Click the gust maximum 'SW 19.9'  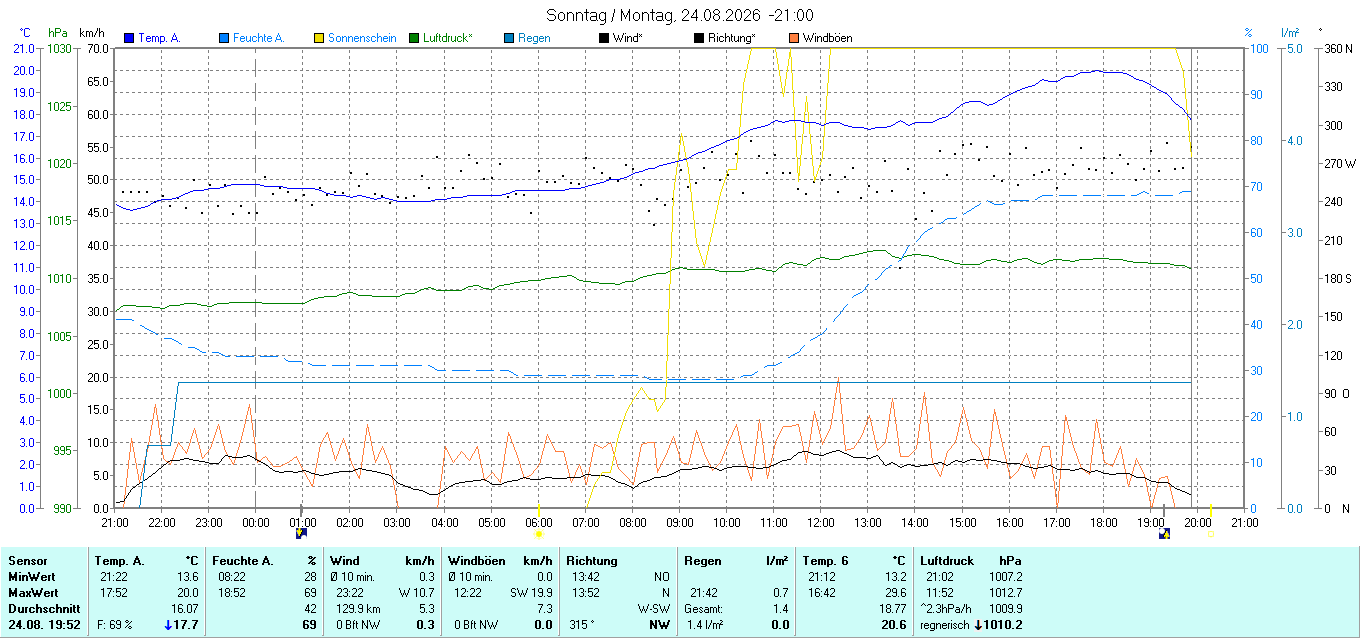click(x=531, y=593)
